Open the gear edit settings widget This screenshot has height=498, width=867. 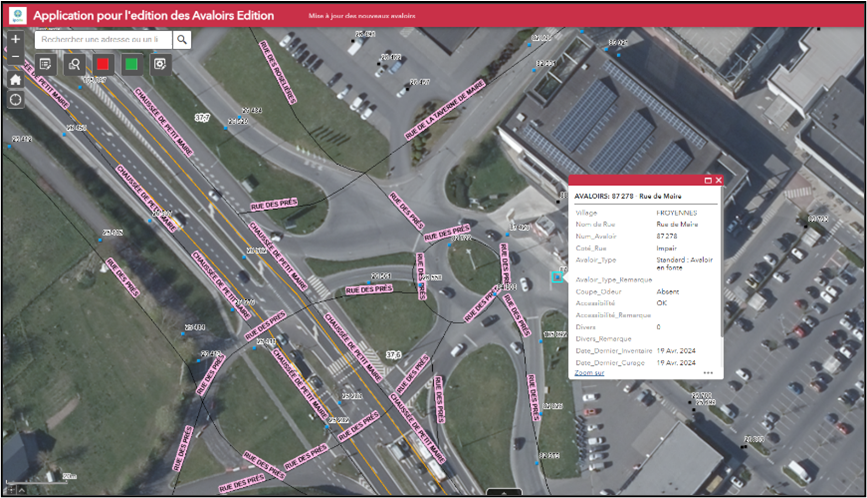click(159, 64)
